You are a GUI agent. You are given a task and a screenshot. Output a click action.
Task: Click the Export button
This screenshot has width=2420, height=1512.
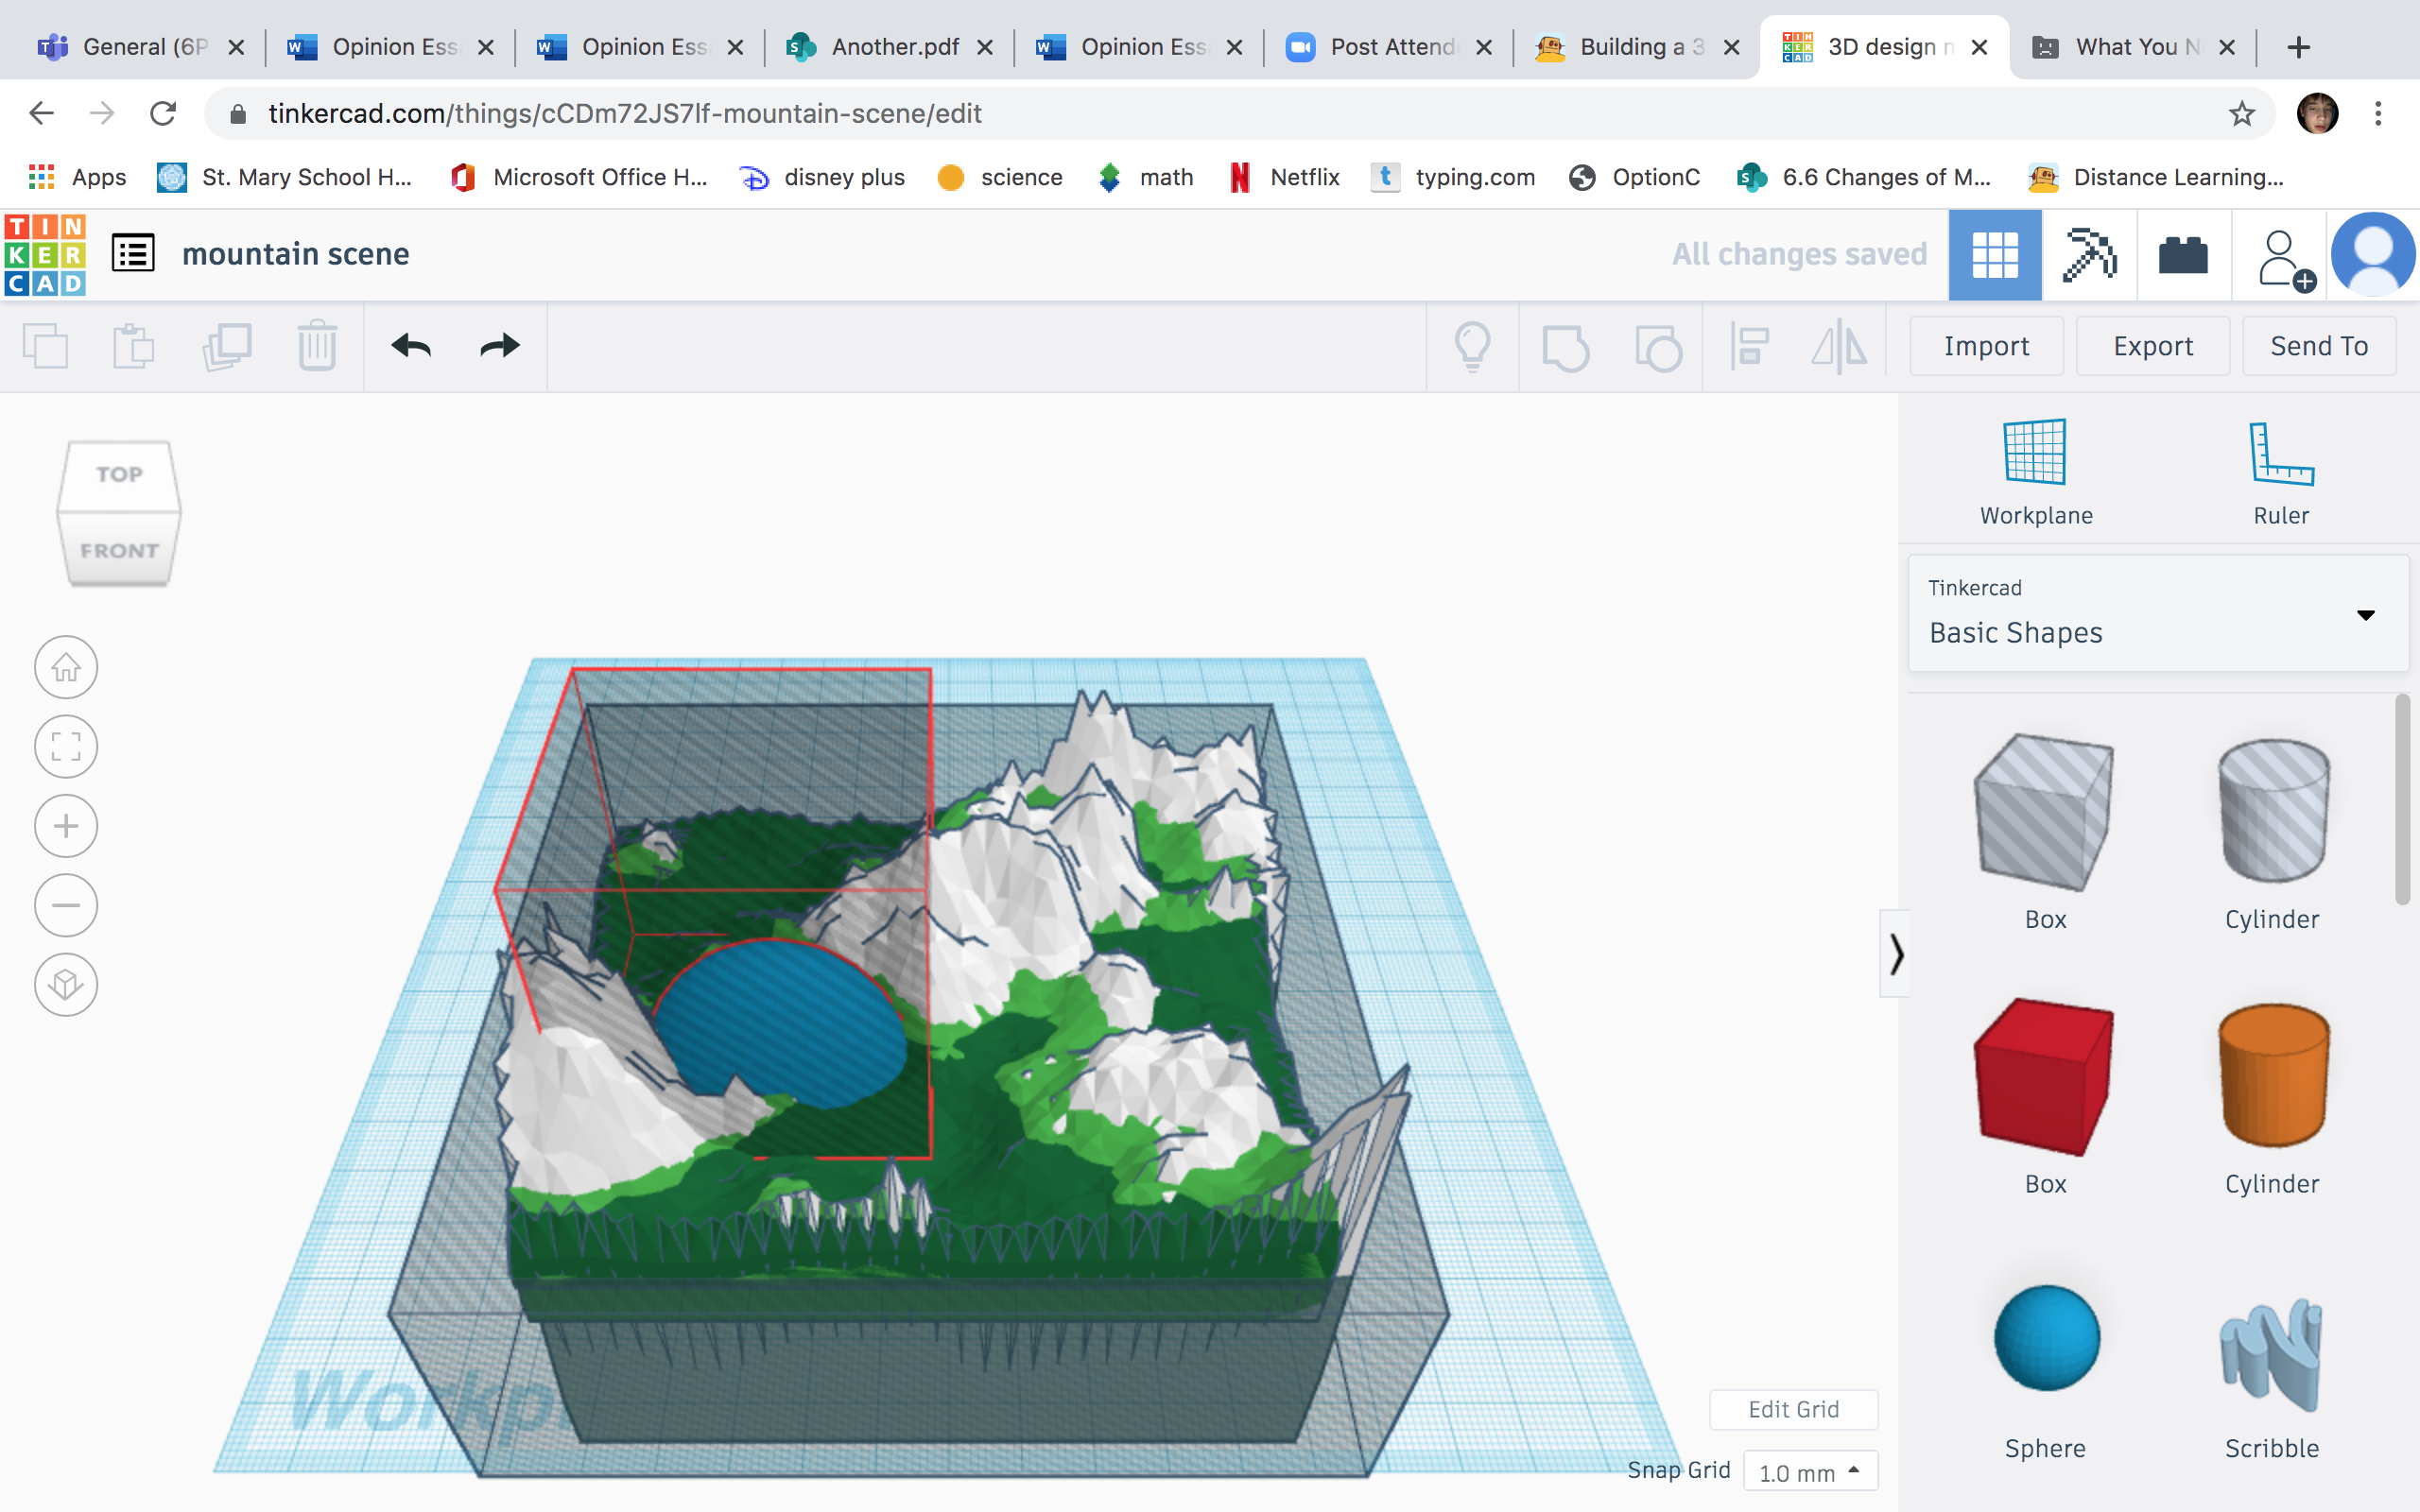2152,345
